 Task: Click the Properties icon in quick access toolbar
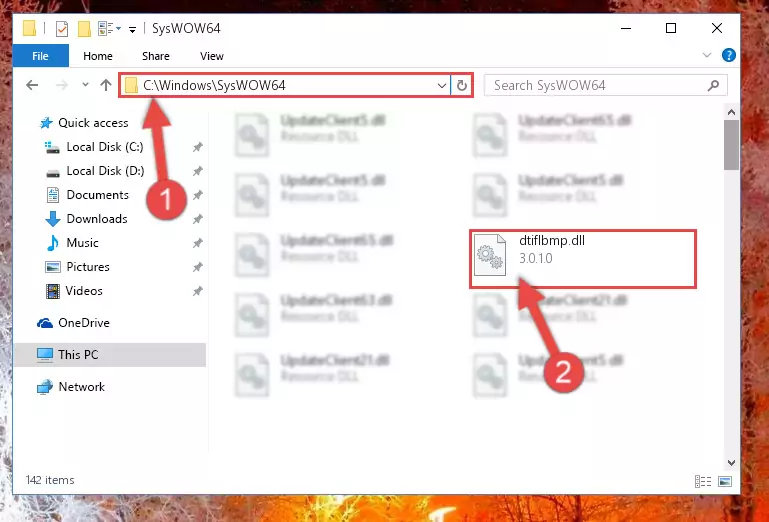click(x=62, y=29)
